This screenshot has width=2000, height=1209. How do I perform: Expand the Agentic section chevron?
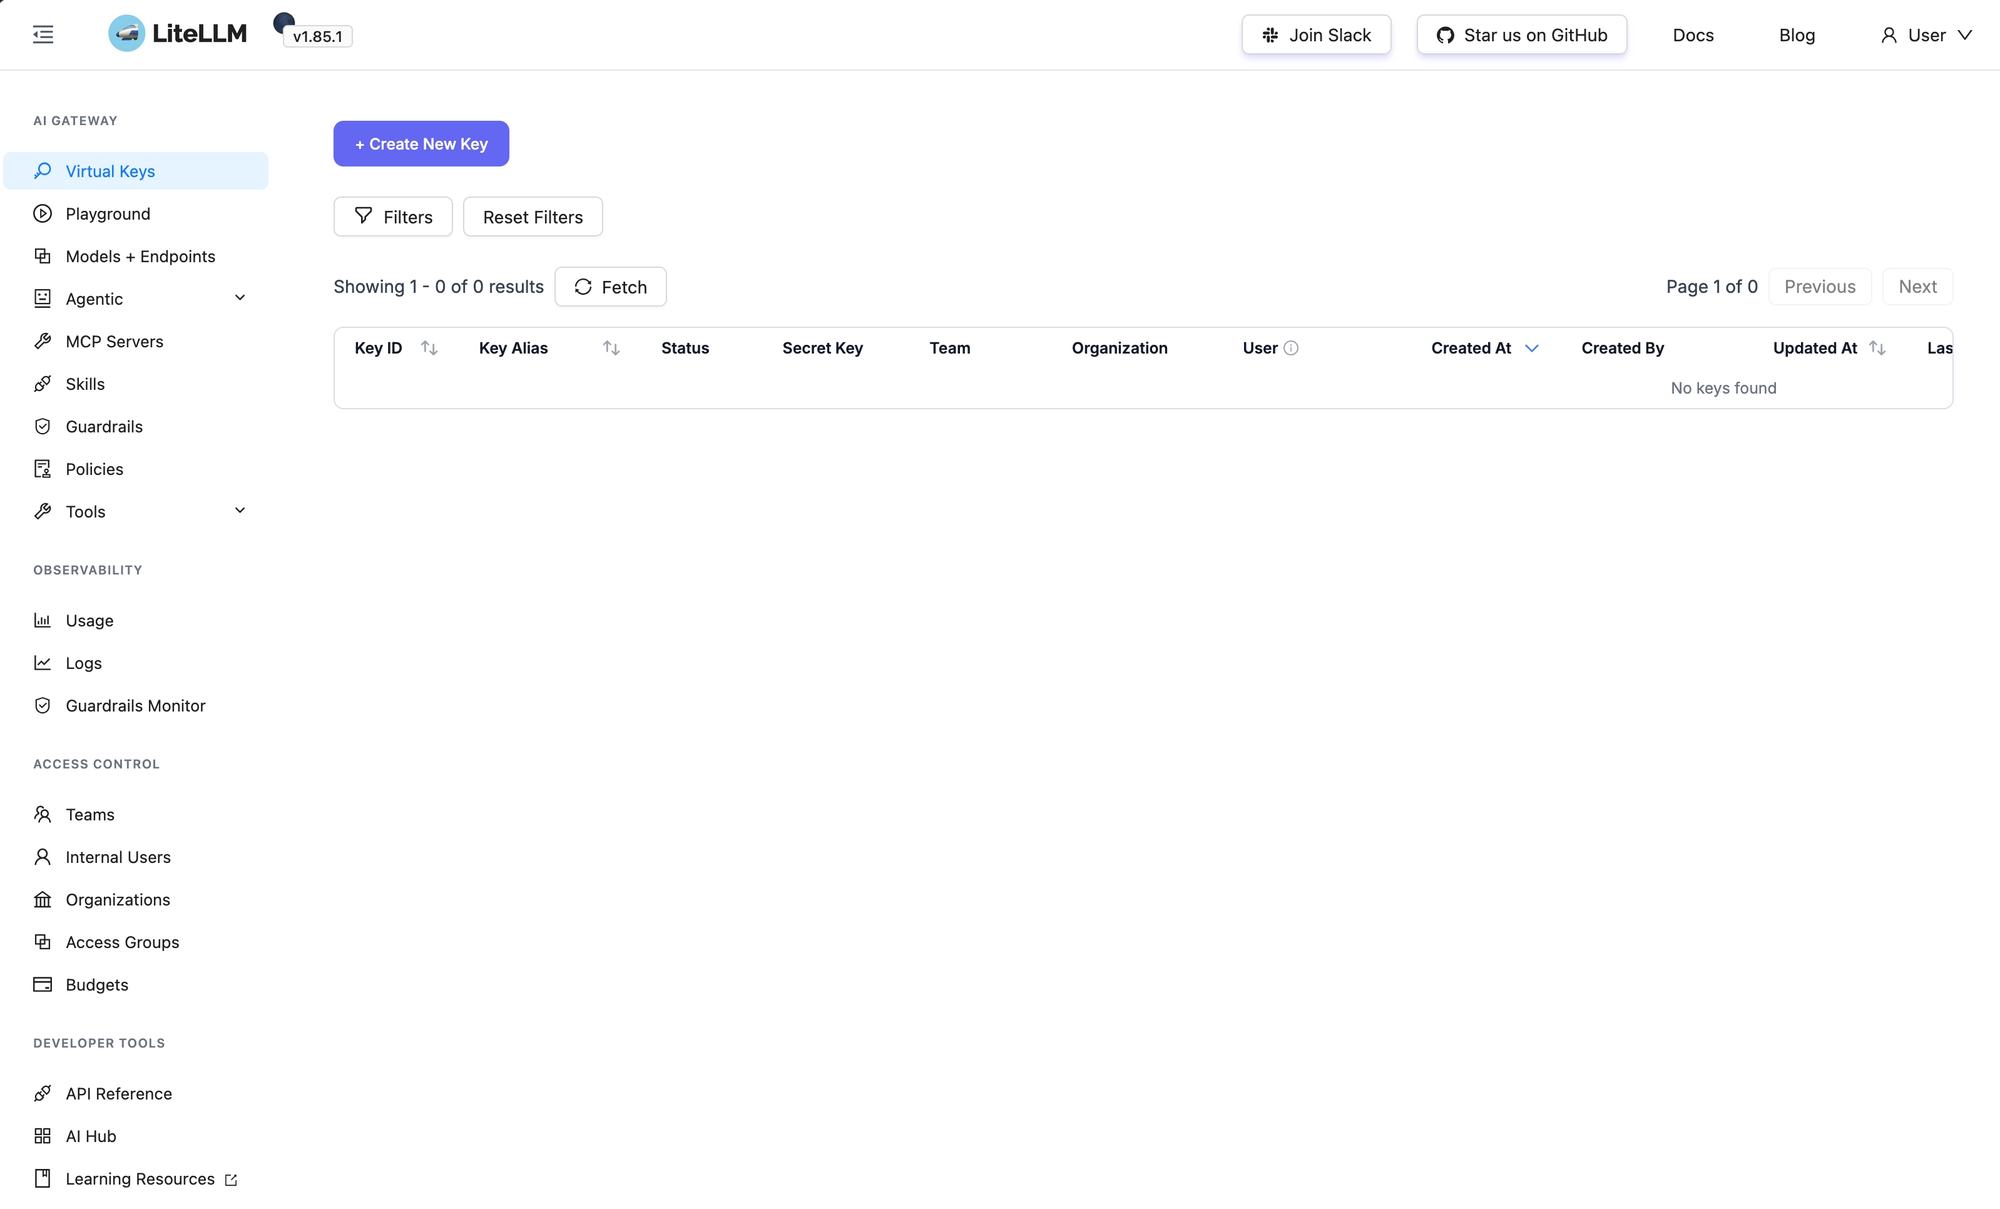240,298
